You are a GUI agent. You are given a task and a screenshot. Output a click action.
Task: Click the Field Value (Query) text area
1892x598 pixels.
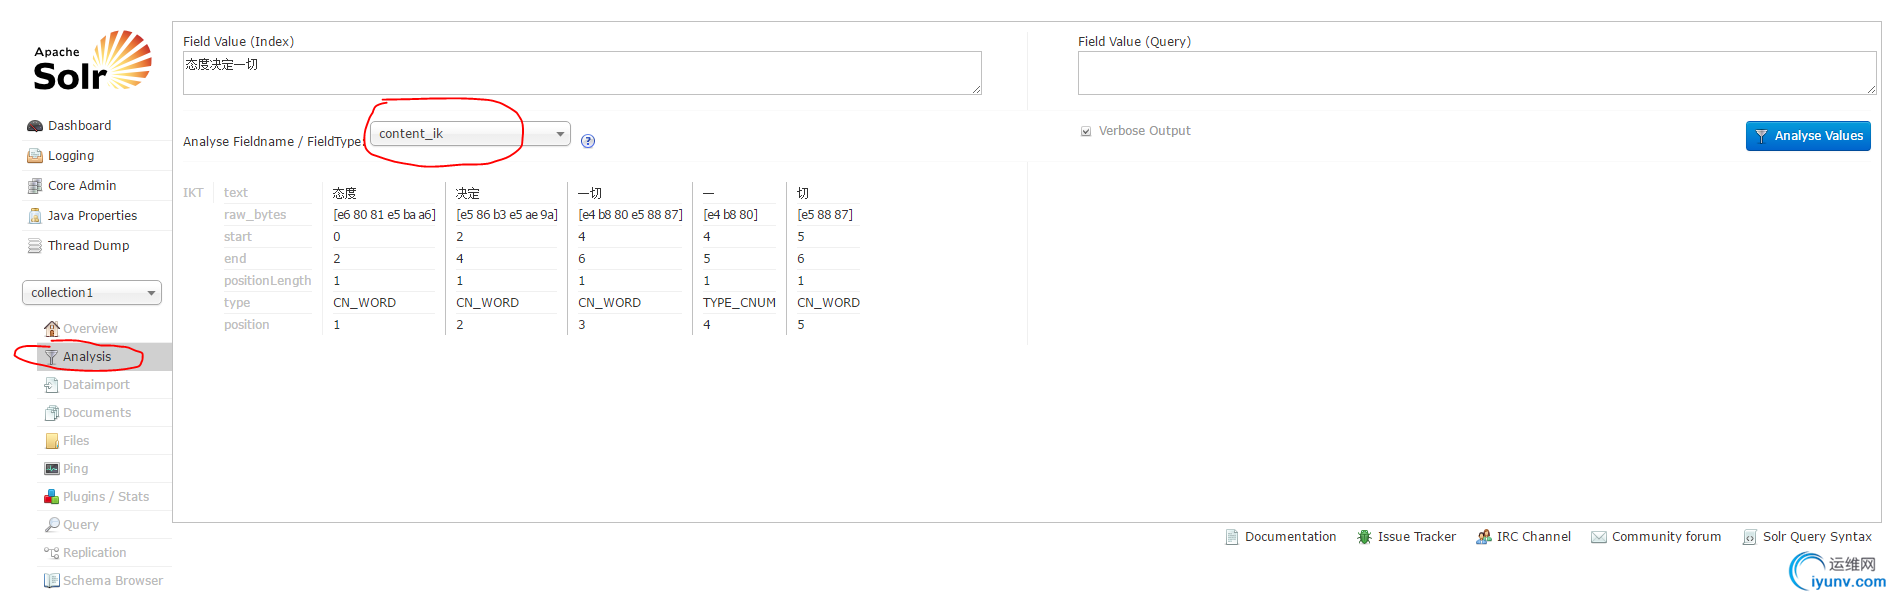pos(1476,73)
